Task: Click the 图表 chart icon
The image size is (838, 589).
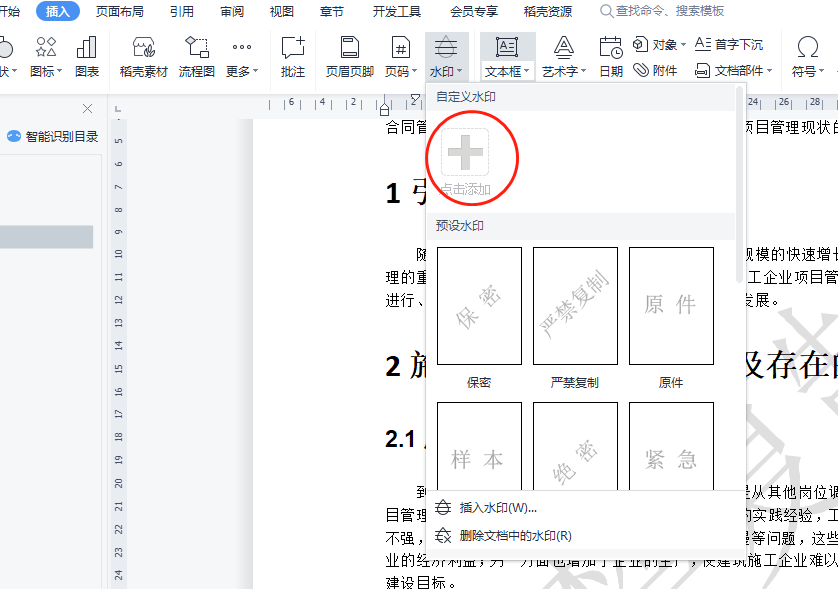Action: point(87,57)
